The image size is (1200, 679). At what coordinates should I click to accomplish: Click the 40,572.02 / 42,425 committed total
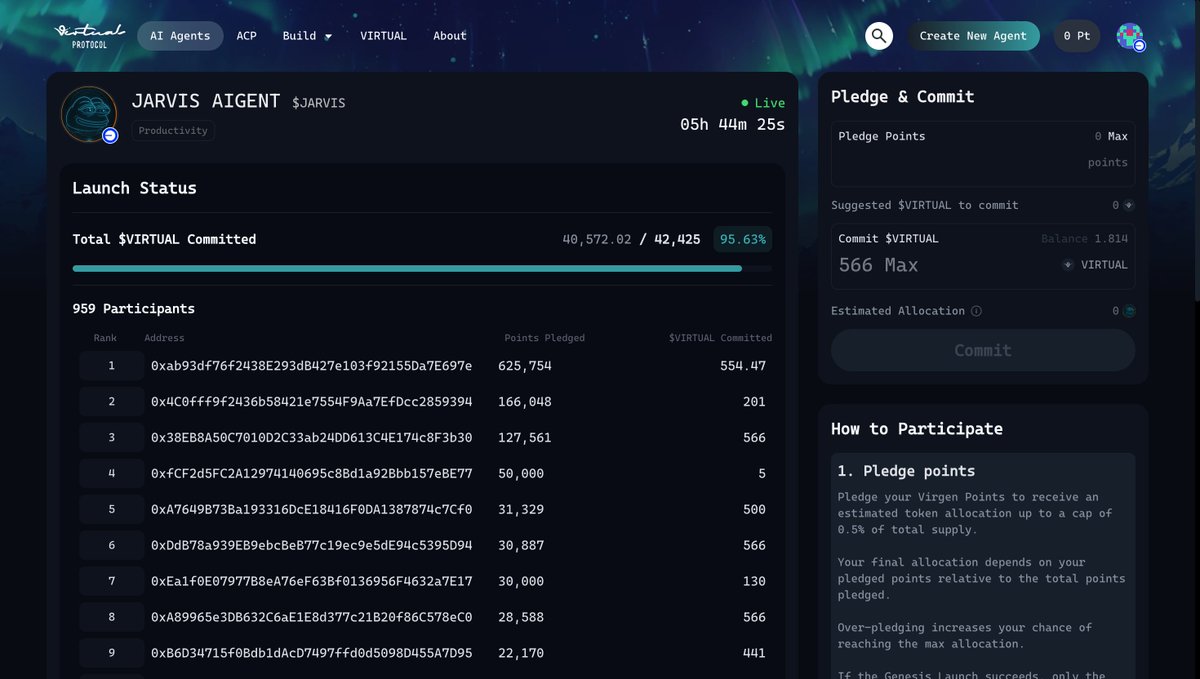(x=631, y=240)
